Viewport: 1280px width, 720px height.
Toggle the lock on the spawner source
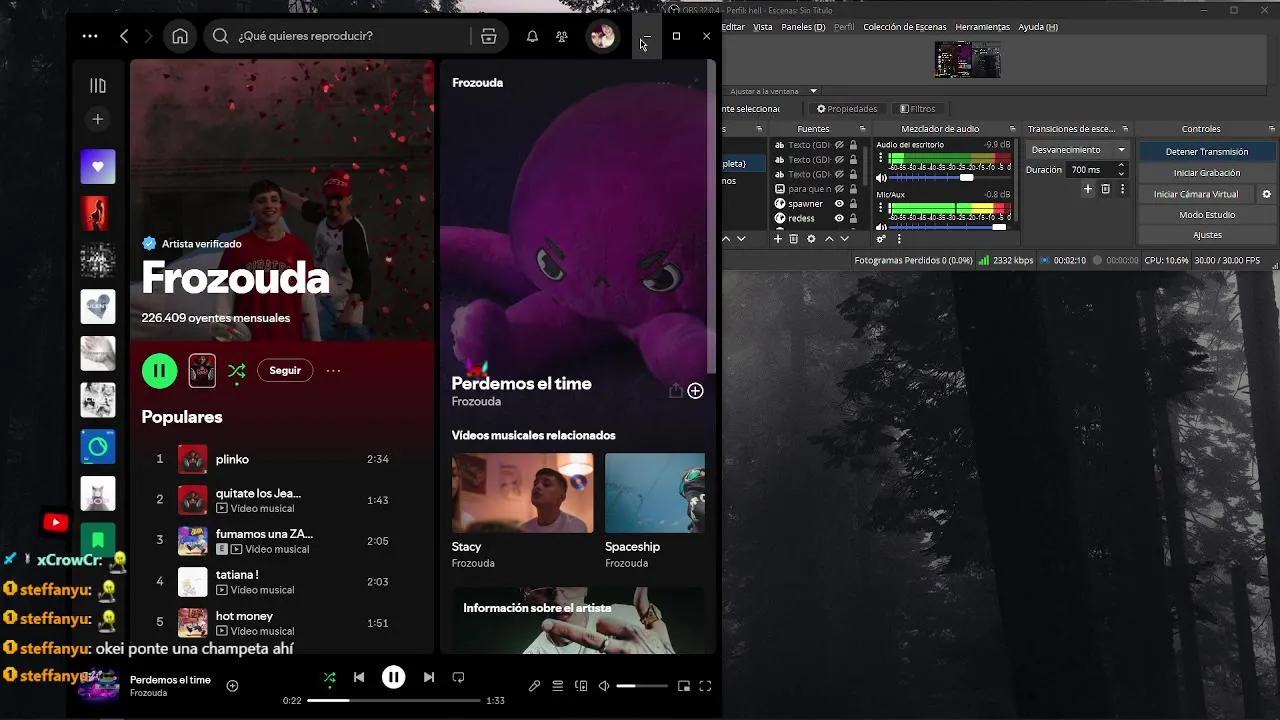pyautogui.click(x=853, y=203)
